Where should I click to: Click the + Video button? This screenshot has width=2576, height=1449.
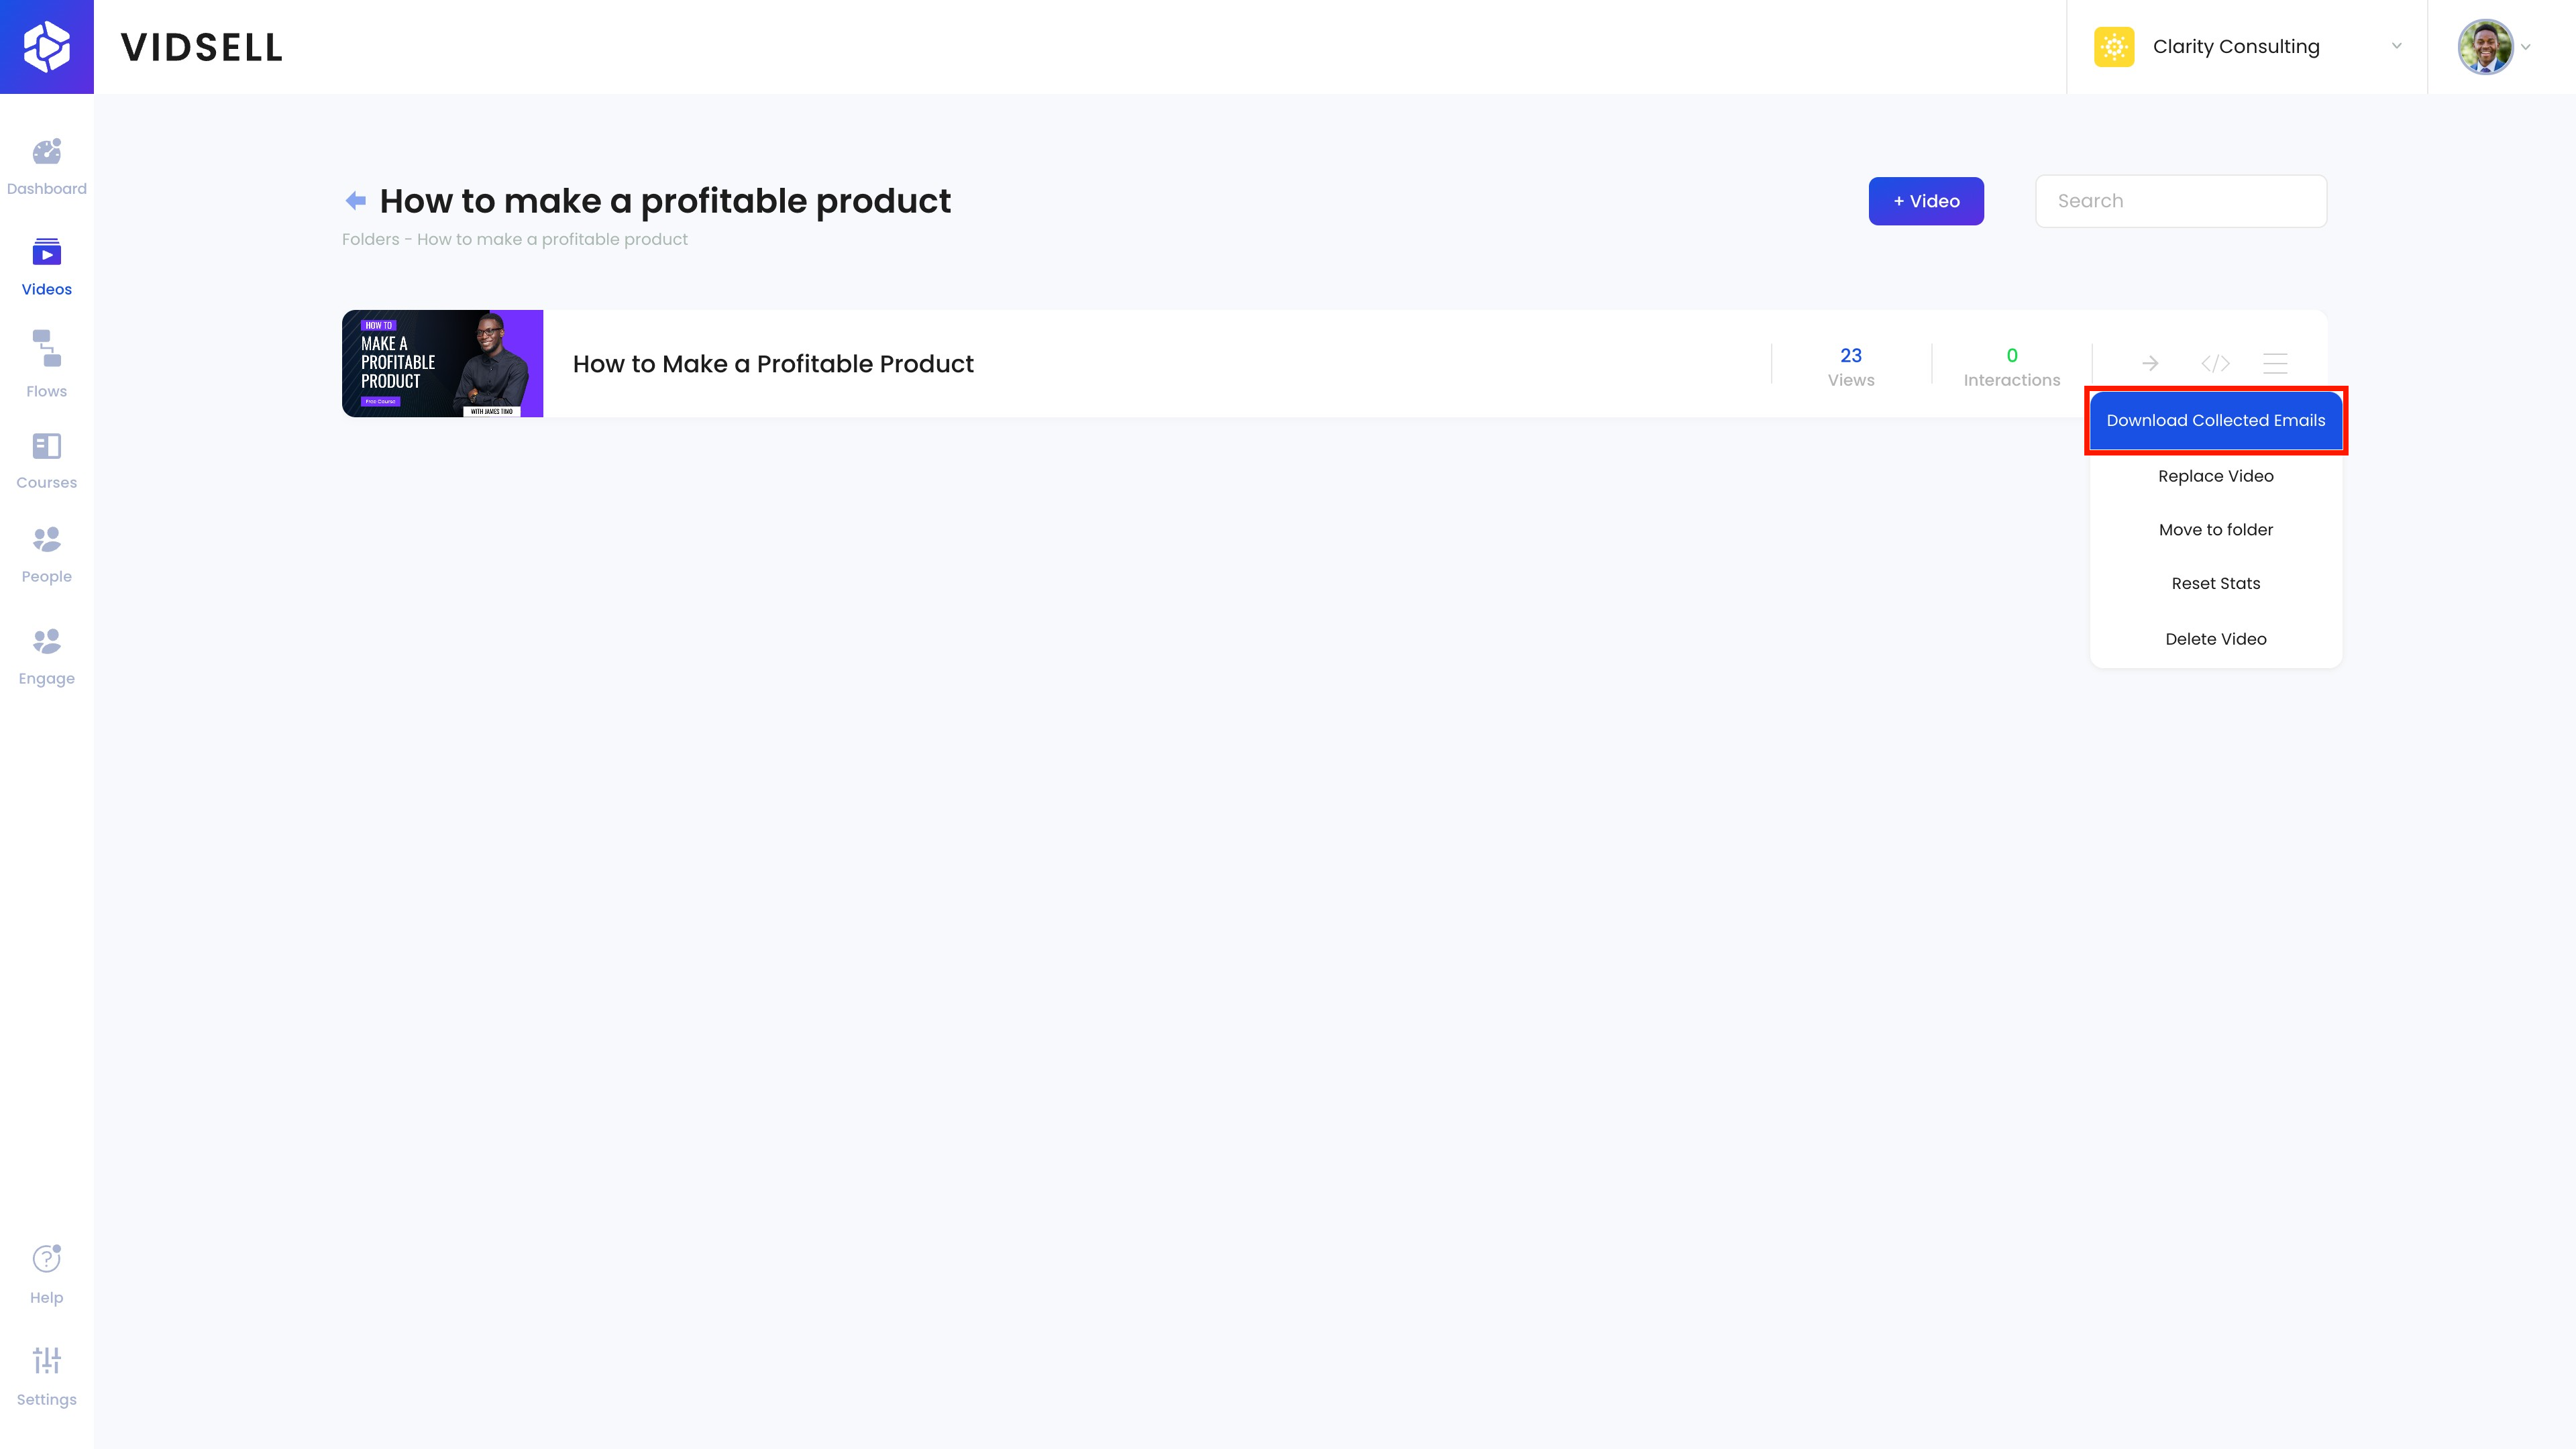(x=1925, y=201)
